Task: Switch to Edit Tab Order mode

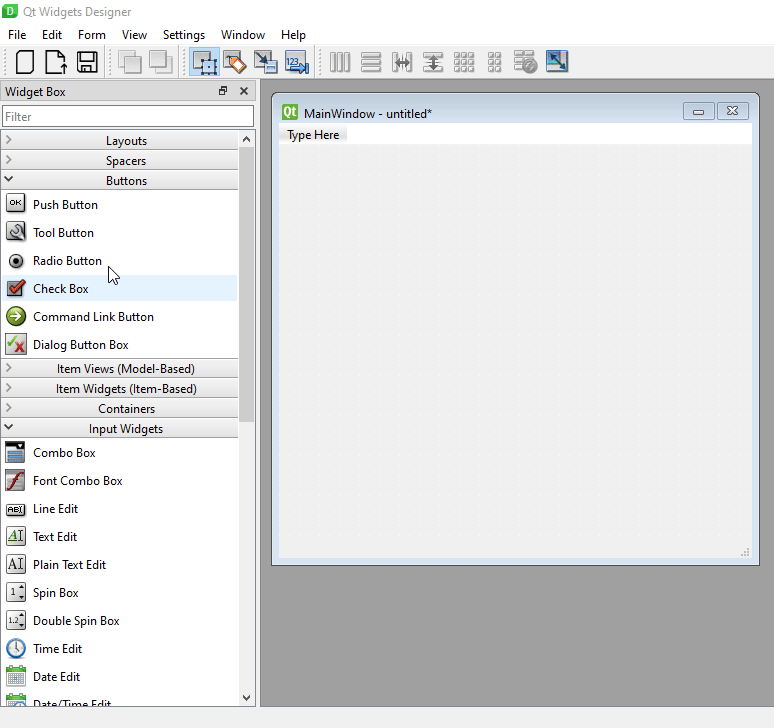Action: pyautogui.click(x=297, y=62)
